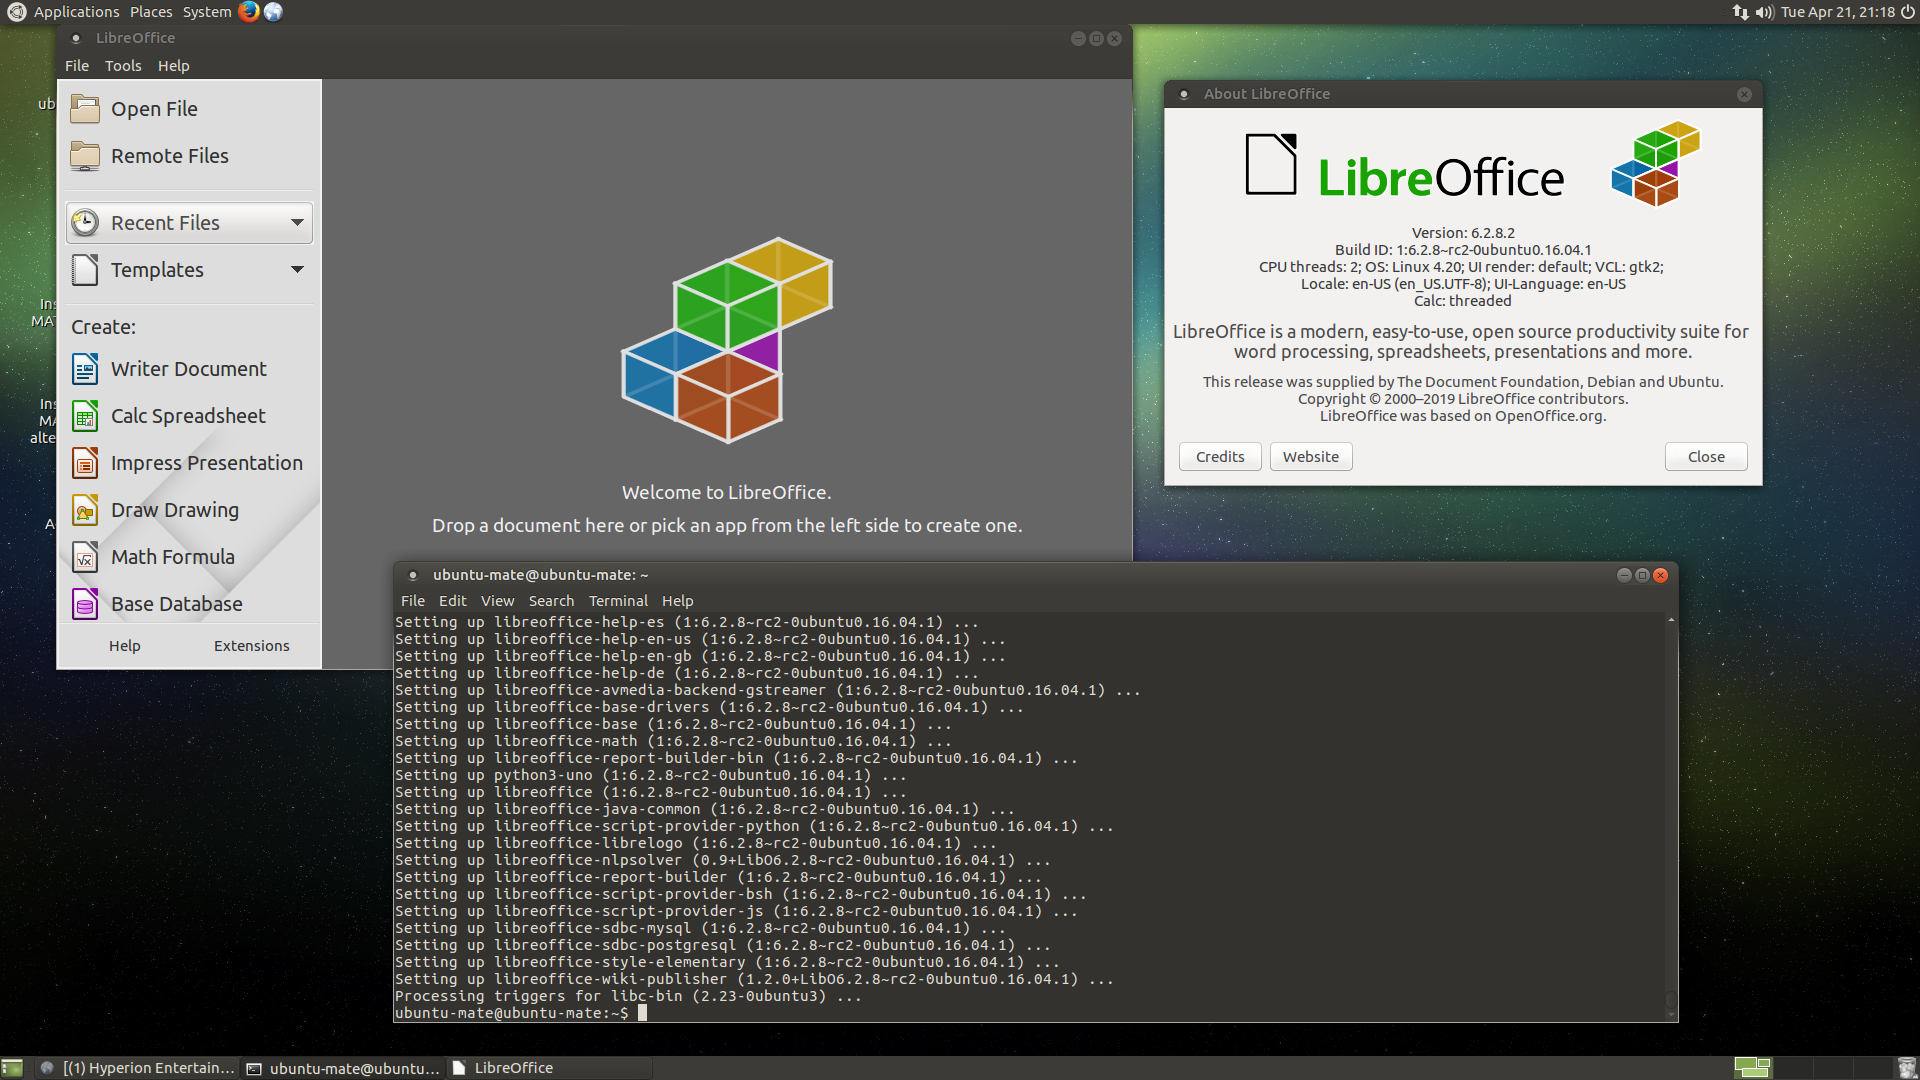Screen dimensions: 1920x1080
Task: Click Close button in About LibreOffice dialog
Action: 1706,457
